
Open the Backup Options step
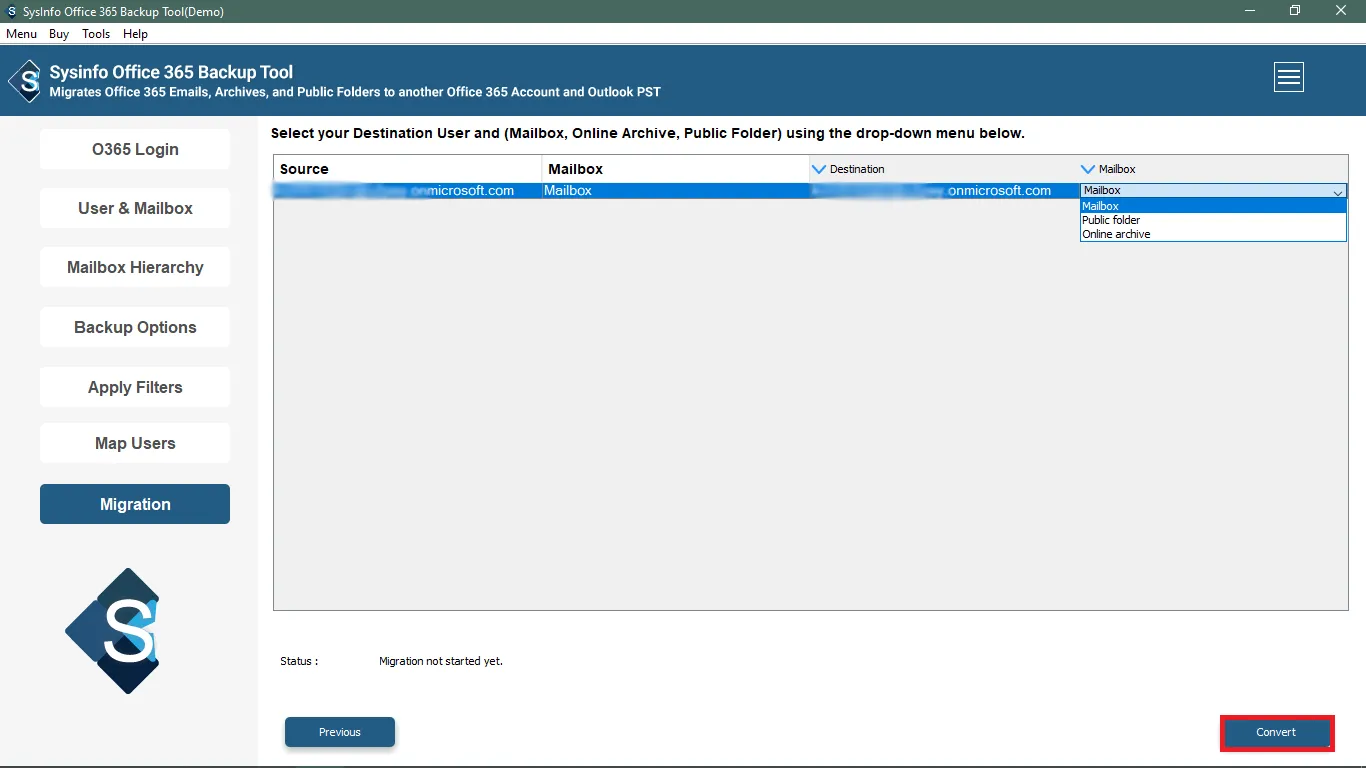click(135, 327)
